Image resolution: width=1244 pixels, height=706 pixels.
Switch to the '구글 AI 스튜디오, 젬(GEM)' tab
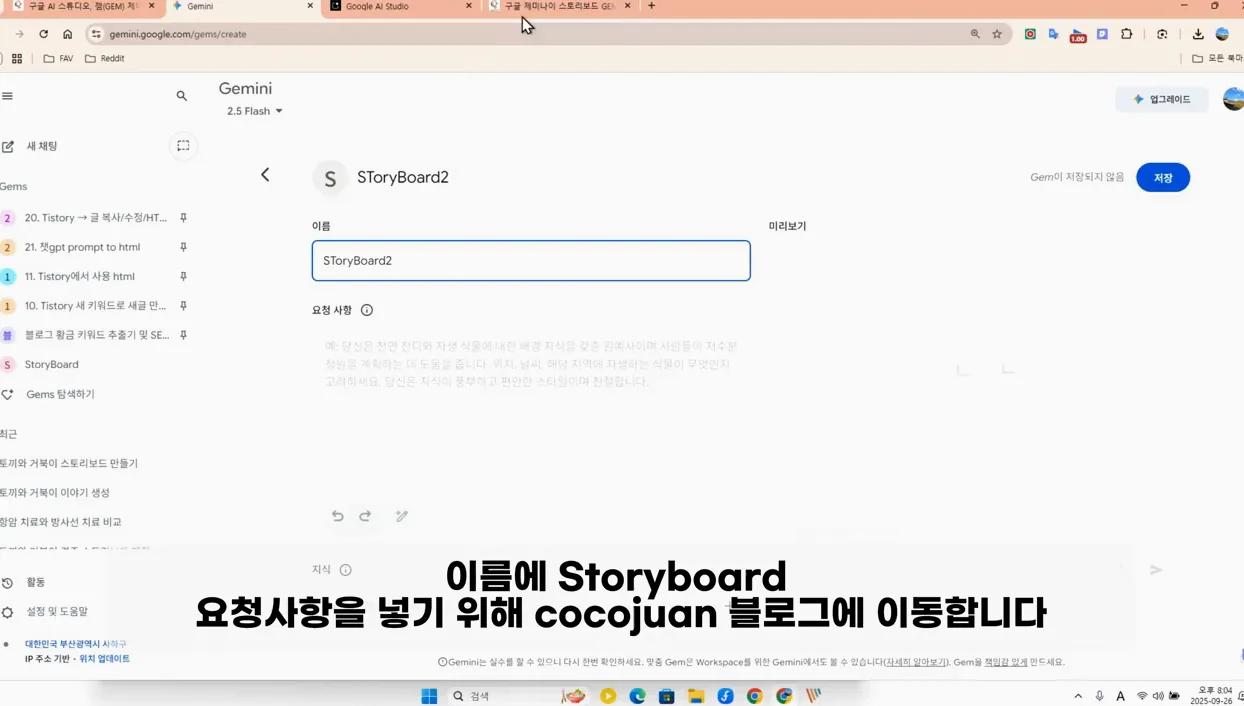(x=85, y=6)
